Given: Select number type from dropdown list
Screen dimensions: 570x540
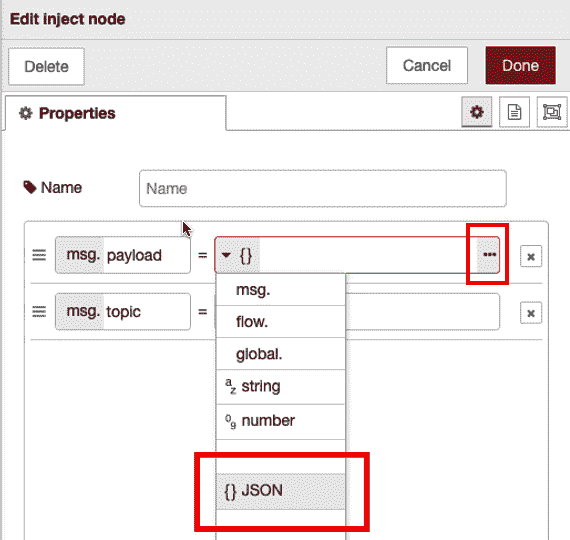Looking at the screenshot, I should click(280, 421).
